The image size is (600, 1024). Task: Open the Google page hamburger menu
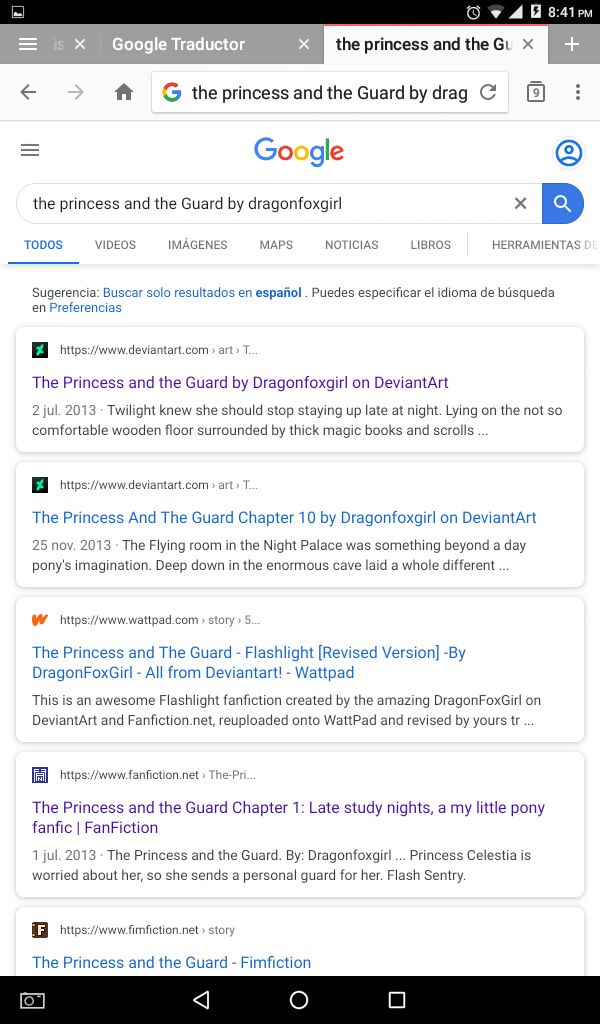click(30, 150)
